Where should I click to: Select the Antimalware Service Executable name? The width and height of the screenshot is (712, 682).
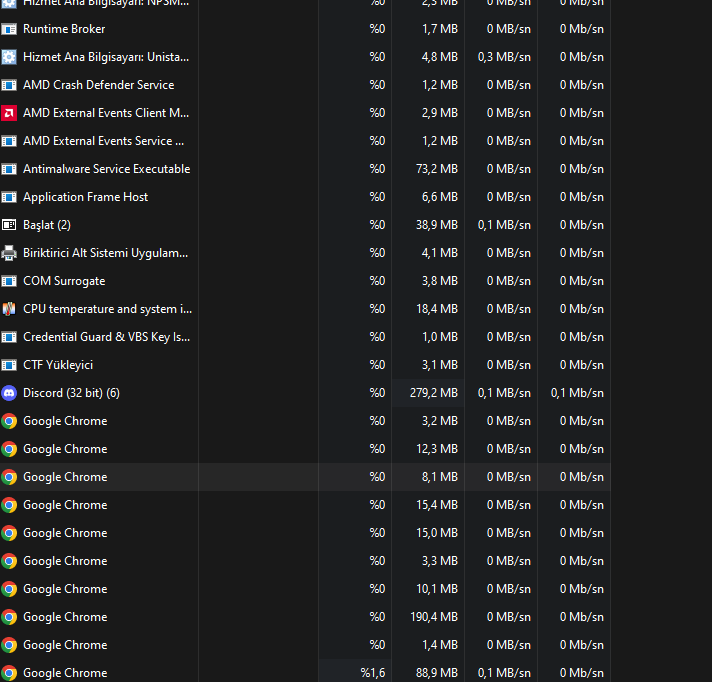[x=107, y=169]
